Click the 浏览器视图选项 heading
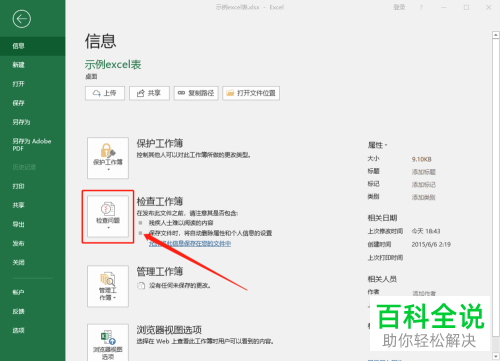The width and height of the screenshot is (500, 361). click(169, 330)
